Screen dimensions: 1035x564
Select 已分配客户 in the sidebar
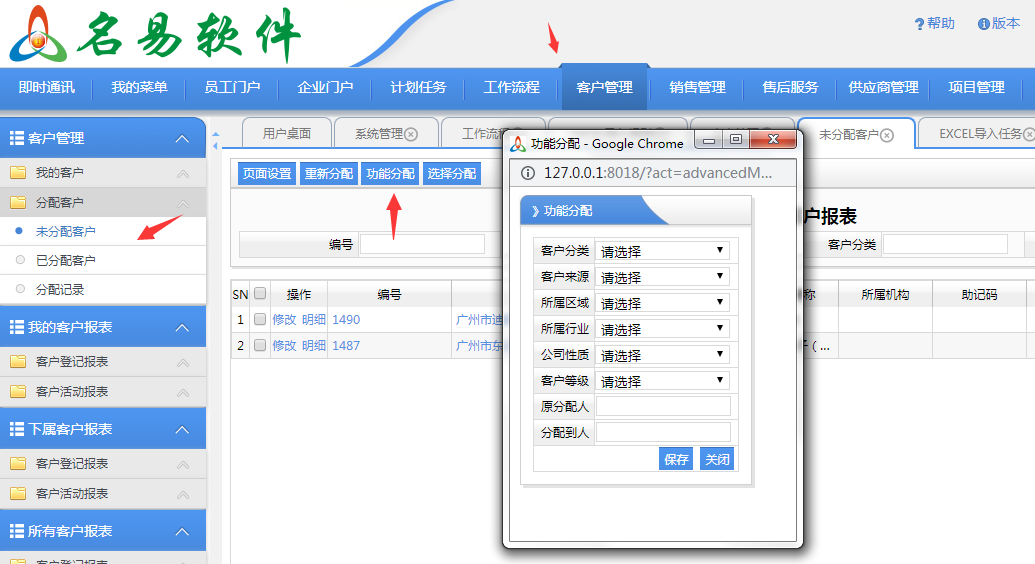[66, 261]
